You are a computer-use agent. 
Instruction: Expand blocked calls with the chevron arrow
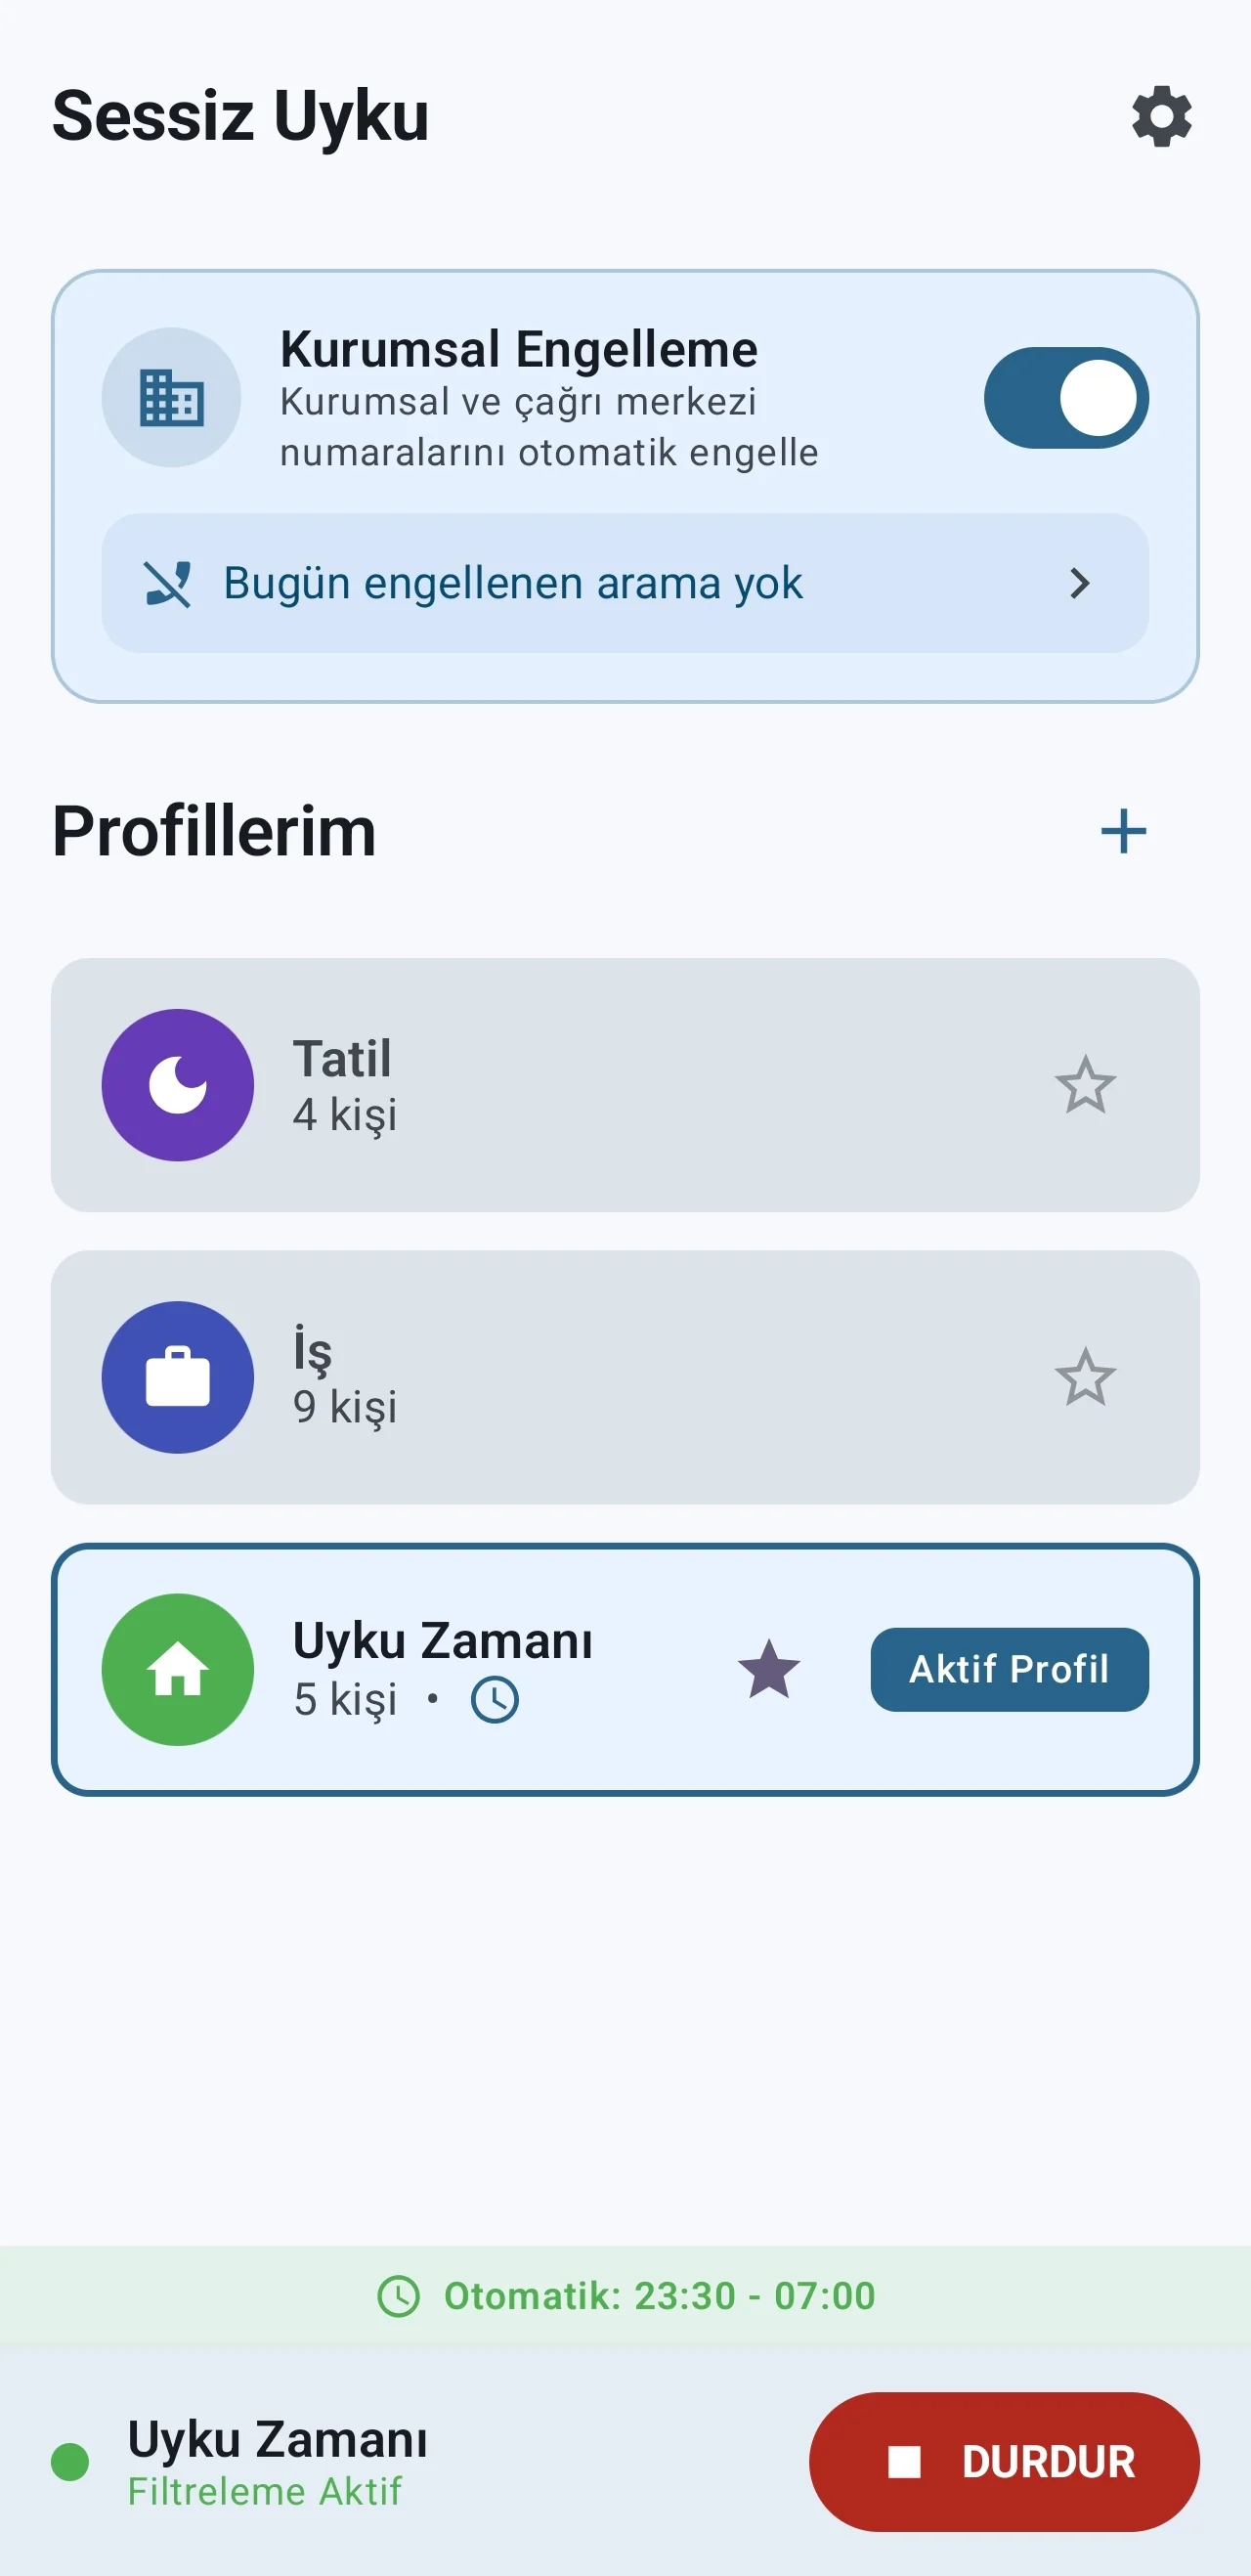point(1079,584)
